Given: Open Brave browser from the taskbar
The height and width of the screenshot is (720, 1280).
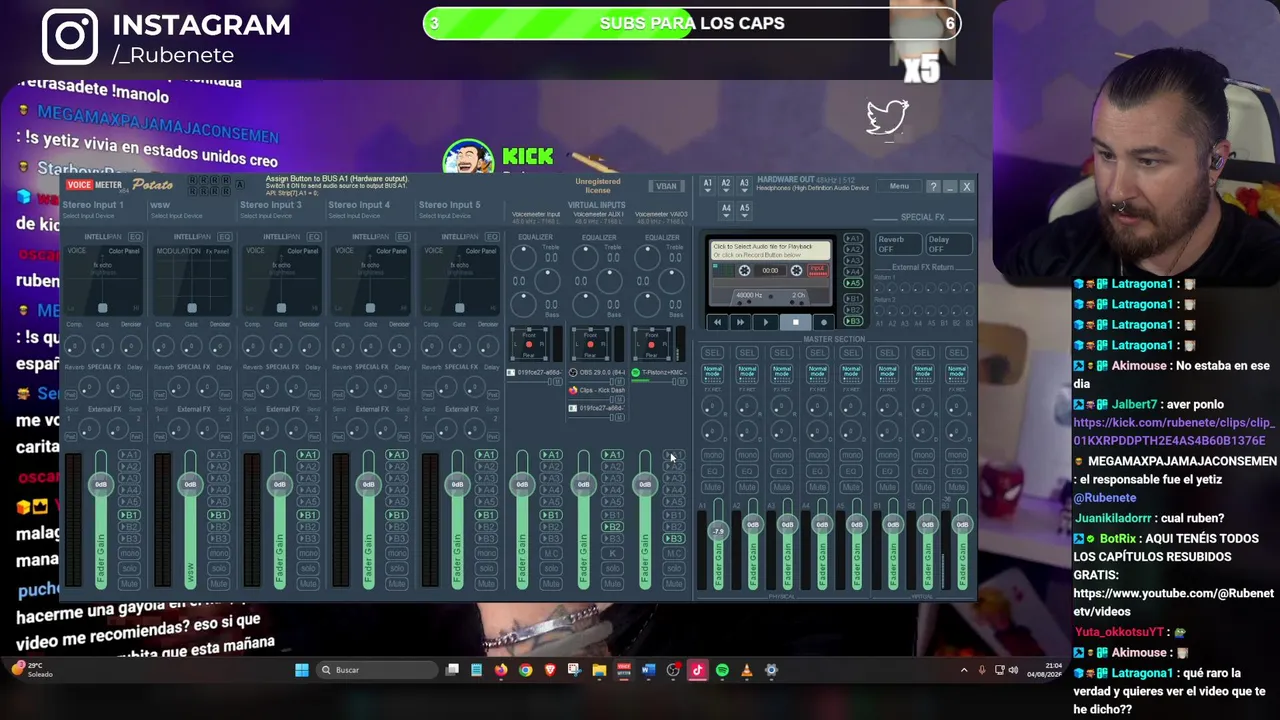Looking at the screenshot, I should pyautogui.click(x=550, y=670).
